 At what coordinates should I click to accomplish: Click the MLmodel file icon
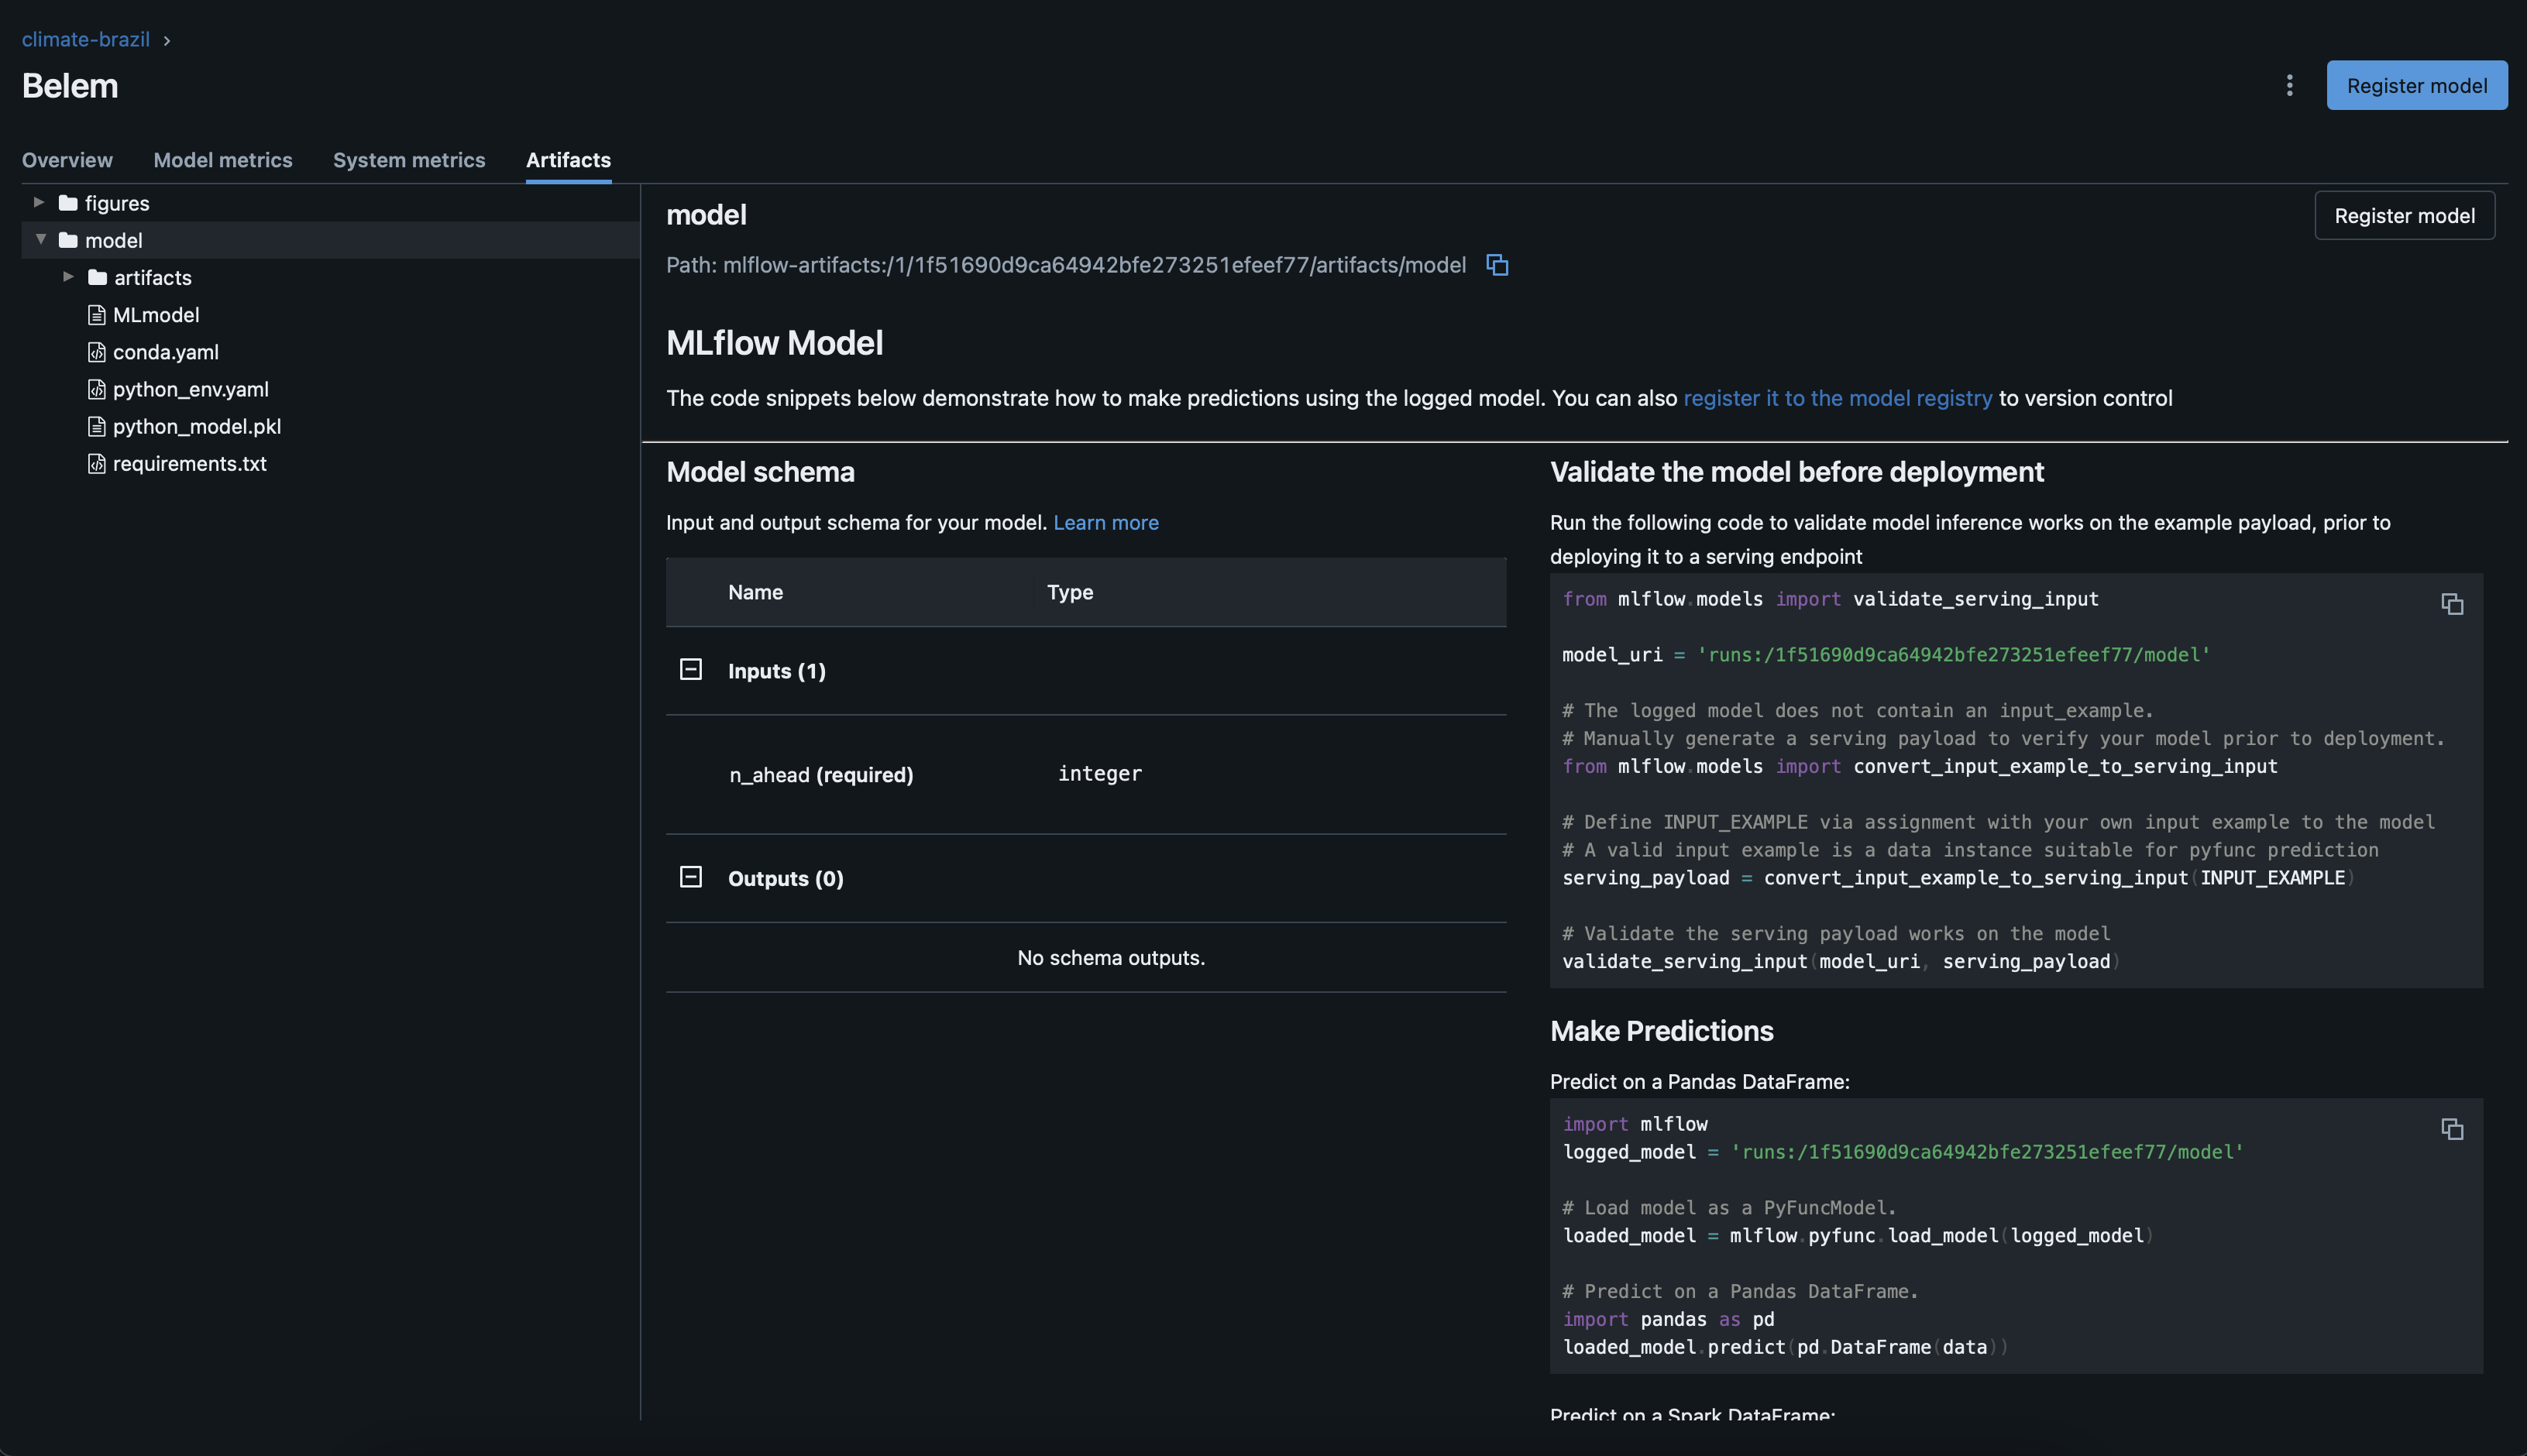(x=97, y=315)
